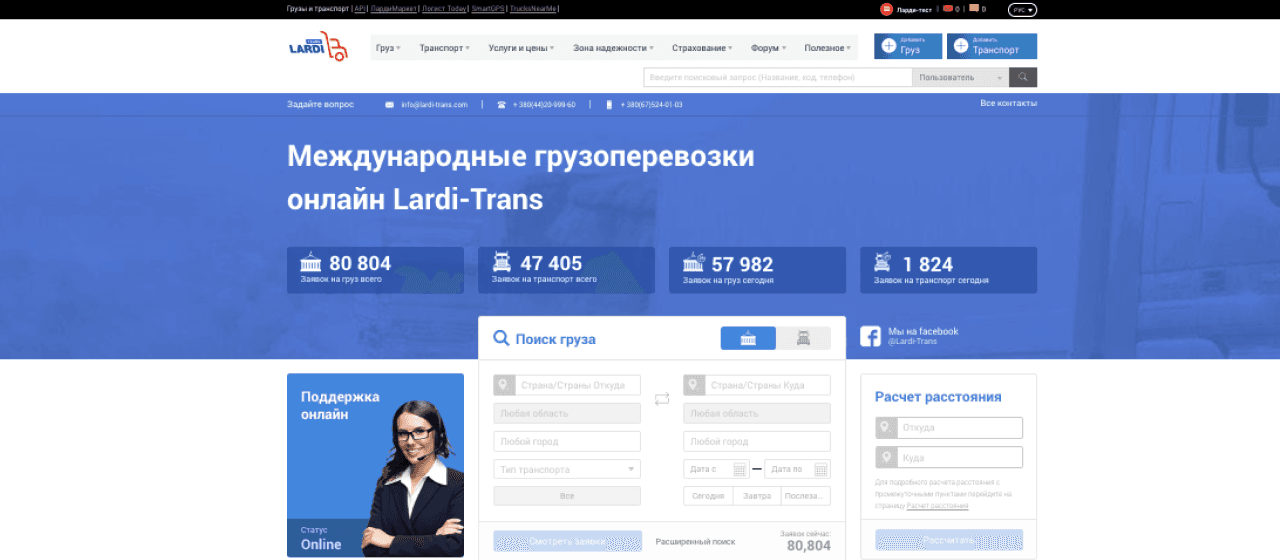This screenshot has height=560, width=1280.
Task: Open the Логист.Today link
Action: 444,9
